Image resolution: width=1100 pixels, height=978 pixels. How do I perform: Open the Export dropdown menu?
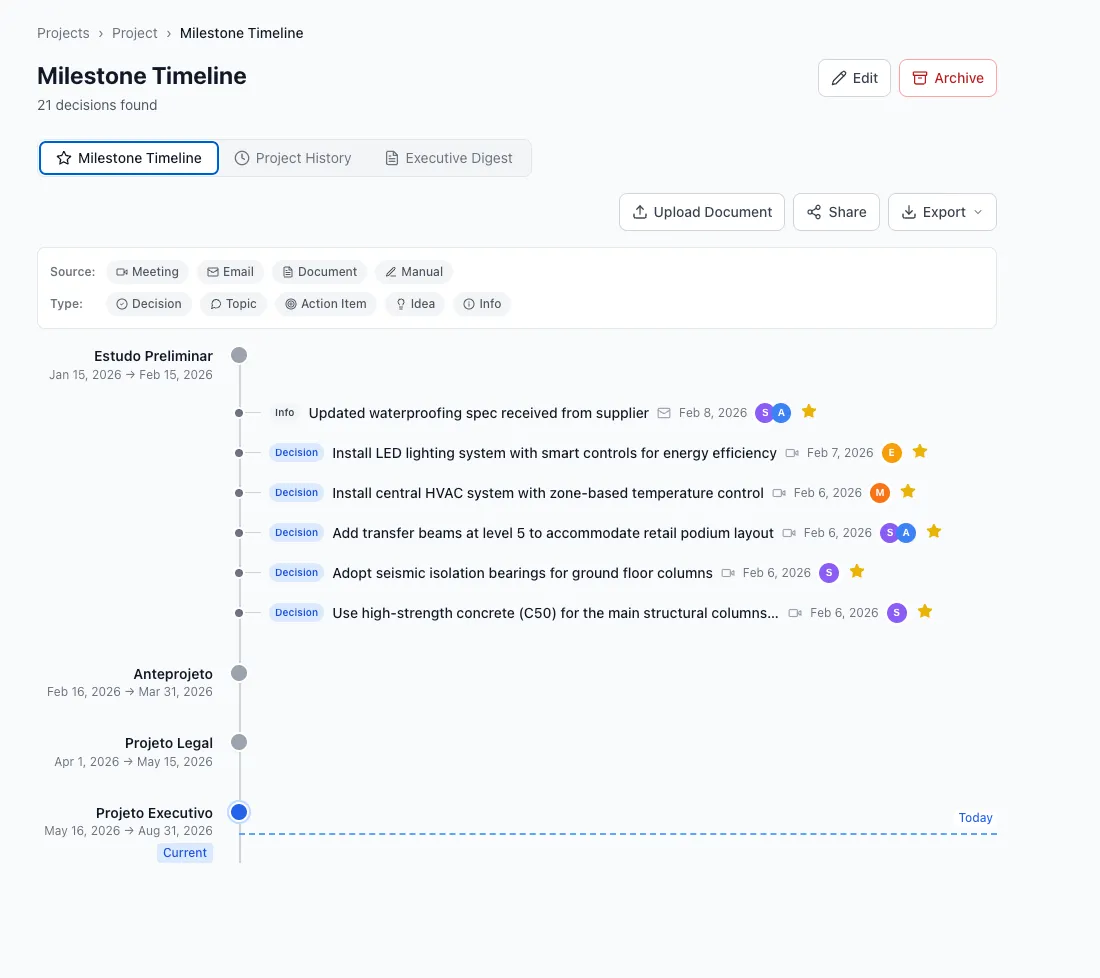click(x=942, y=212)
